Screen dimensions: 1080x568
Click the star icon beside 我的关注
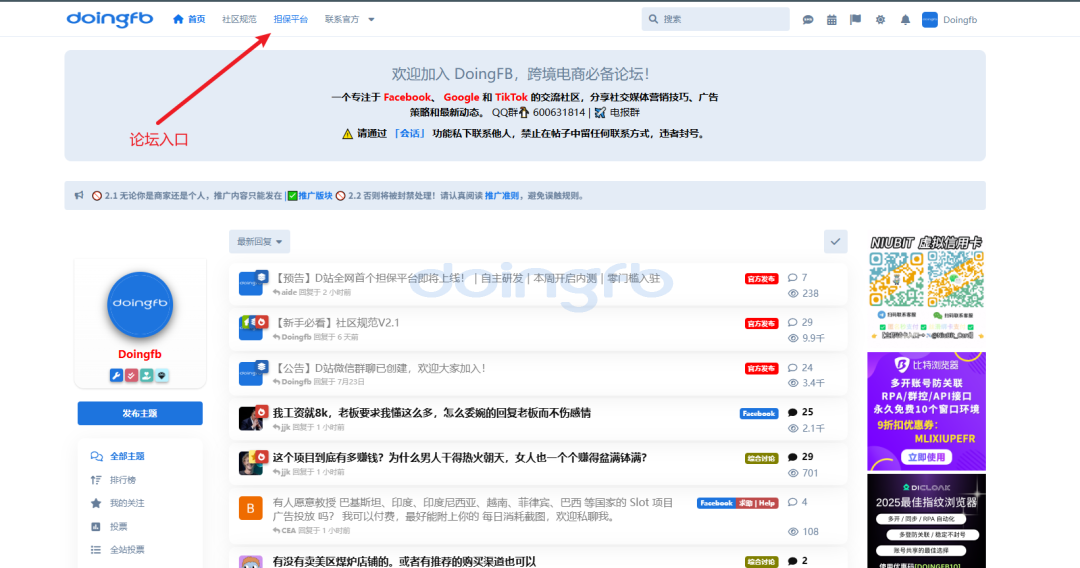(x=96, y=503)
